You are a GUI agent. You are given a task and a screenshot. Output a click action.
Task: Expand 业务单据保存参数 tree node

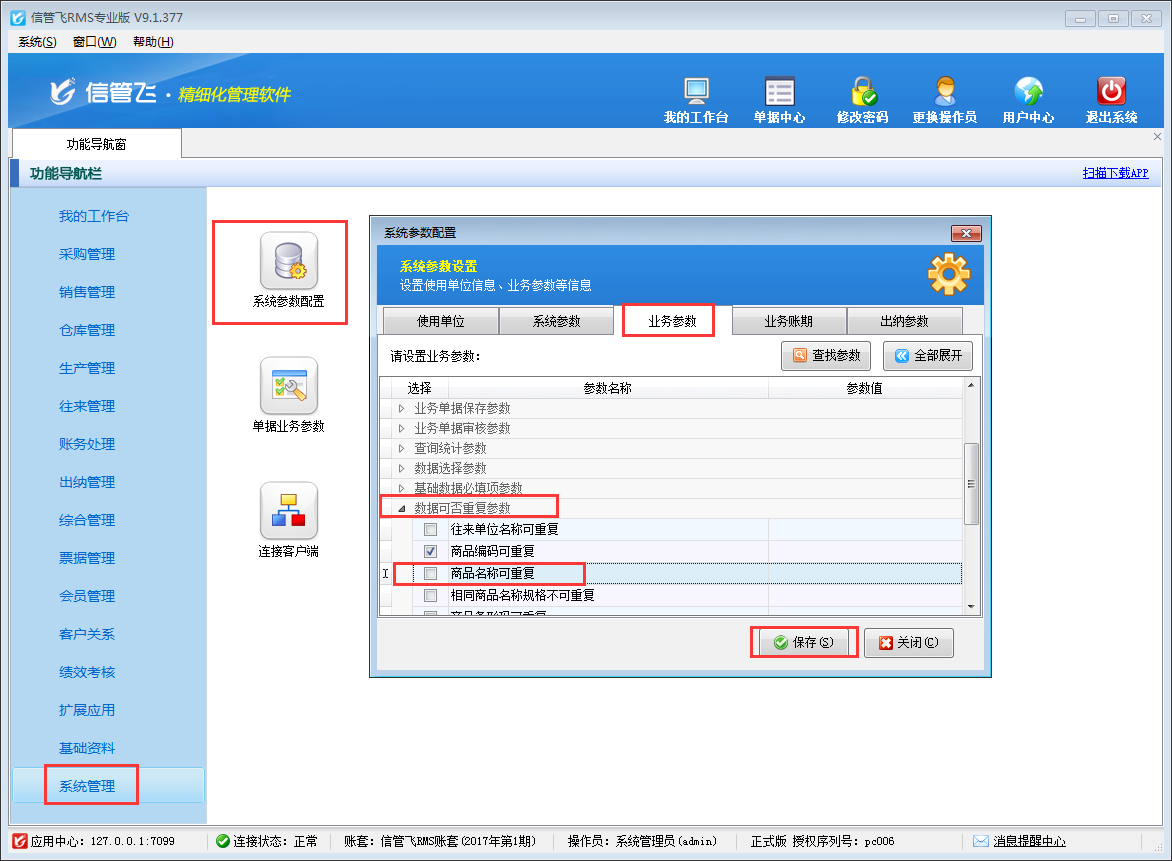point(402,408)
